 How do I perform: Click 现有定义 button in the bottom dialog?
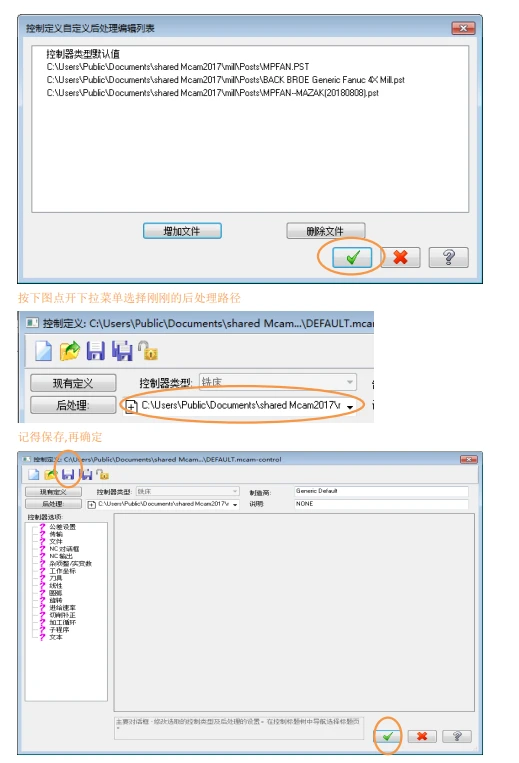pos(53,492)
